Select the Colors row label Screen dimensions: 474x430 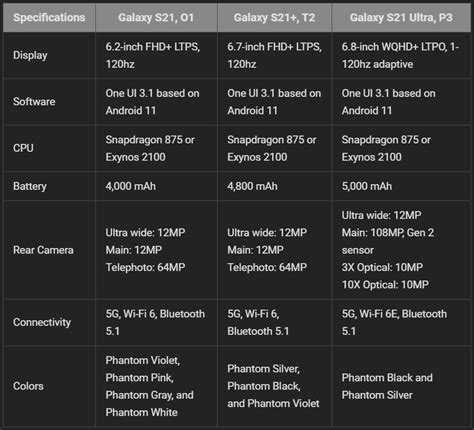click(28, 386)
